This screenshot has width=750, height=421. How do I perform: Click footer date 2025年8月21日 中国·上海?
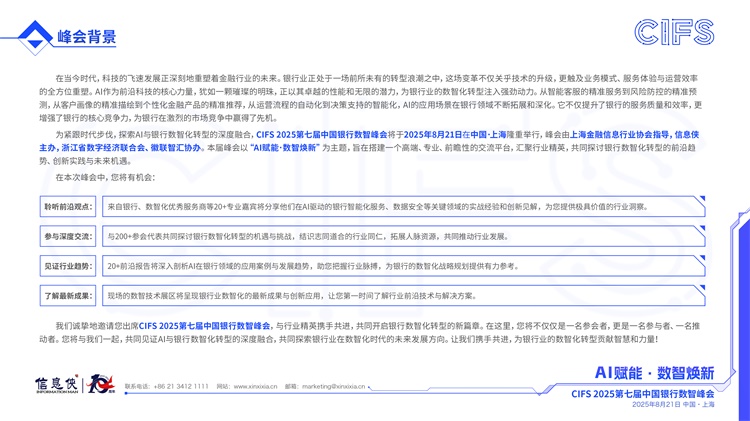point(673,405)
